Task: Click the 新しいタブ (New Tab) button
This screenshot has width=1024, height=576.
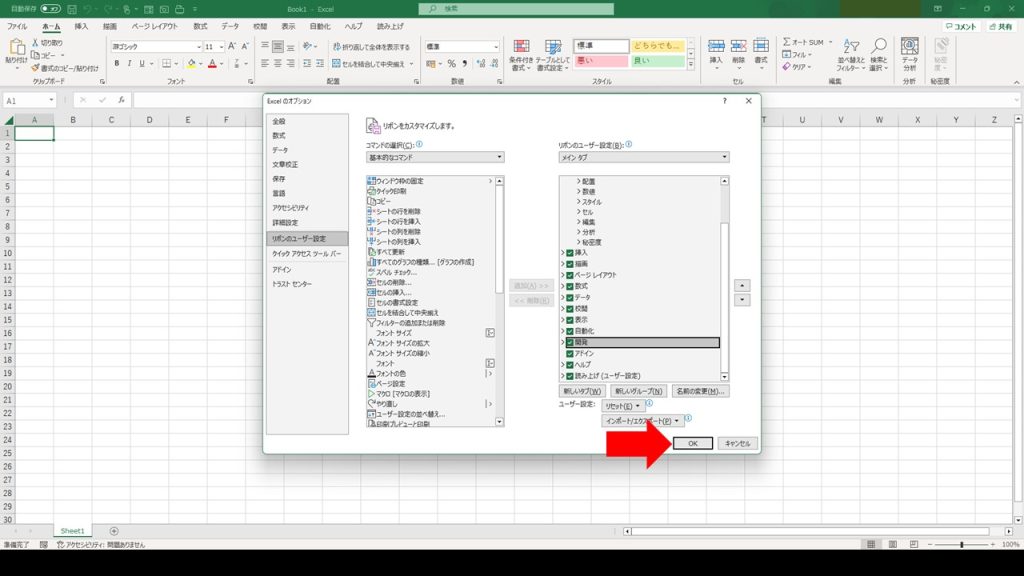Action: pos(582,391)
